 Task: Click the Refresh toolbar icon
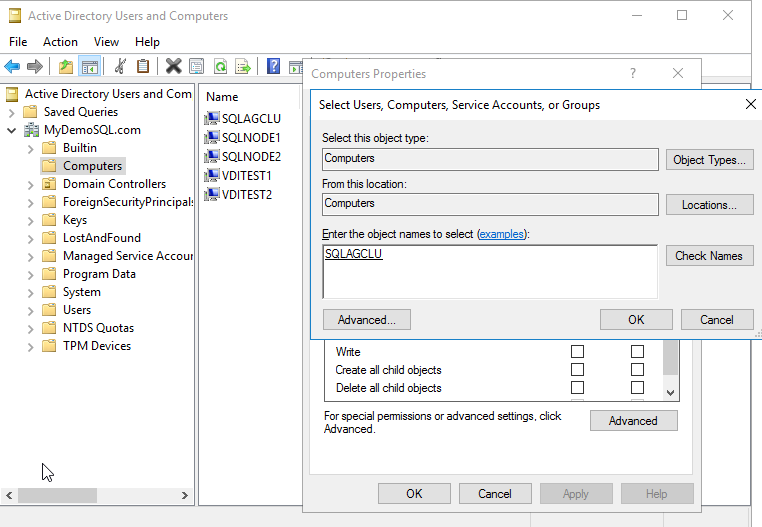[219, 67]
